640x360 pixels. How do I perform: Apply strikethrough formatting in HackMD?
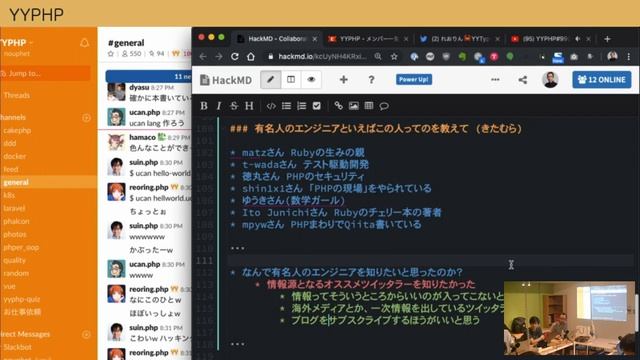coord(233,106)
